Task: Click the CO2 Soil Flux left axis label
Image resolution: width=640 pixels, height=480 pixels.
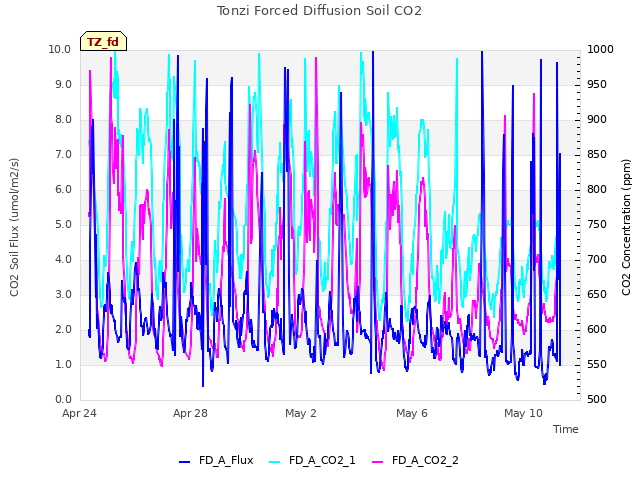Action: [x=14, y=227]
